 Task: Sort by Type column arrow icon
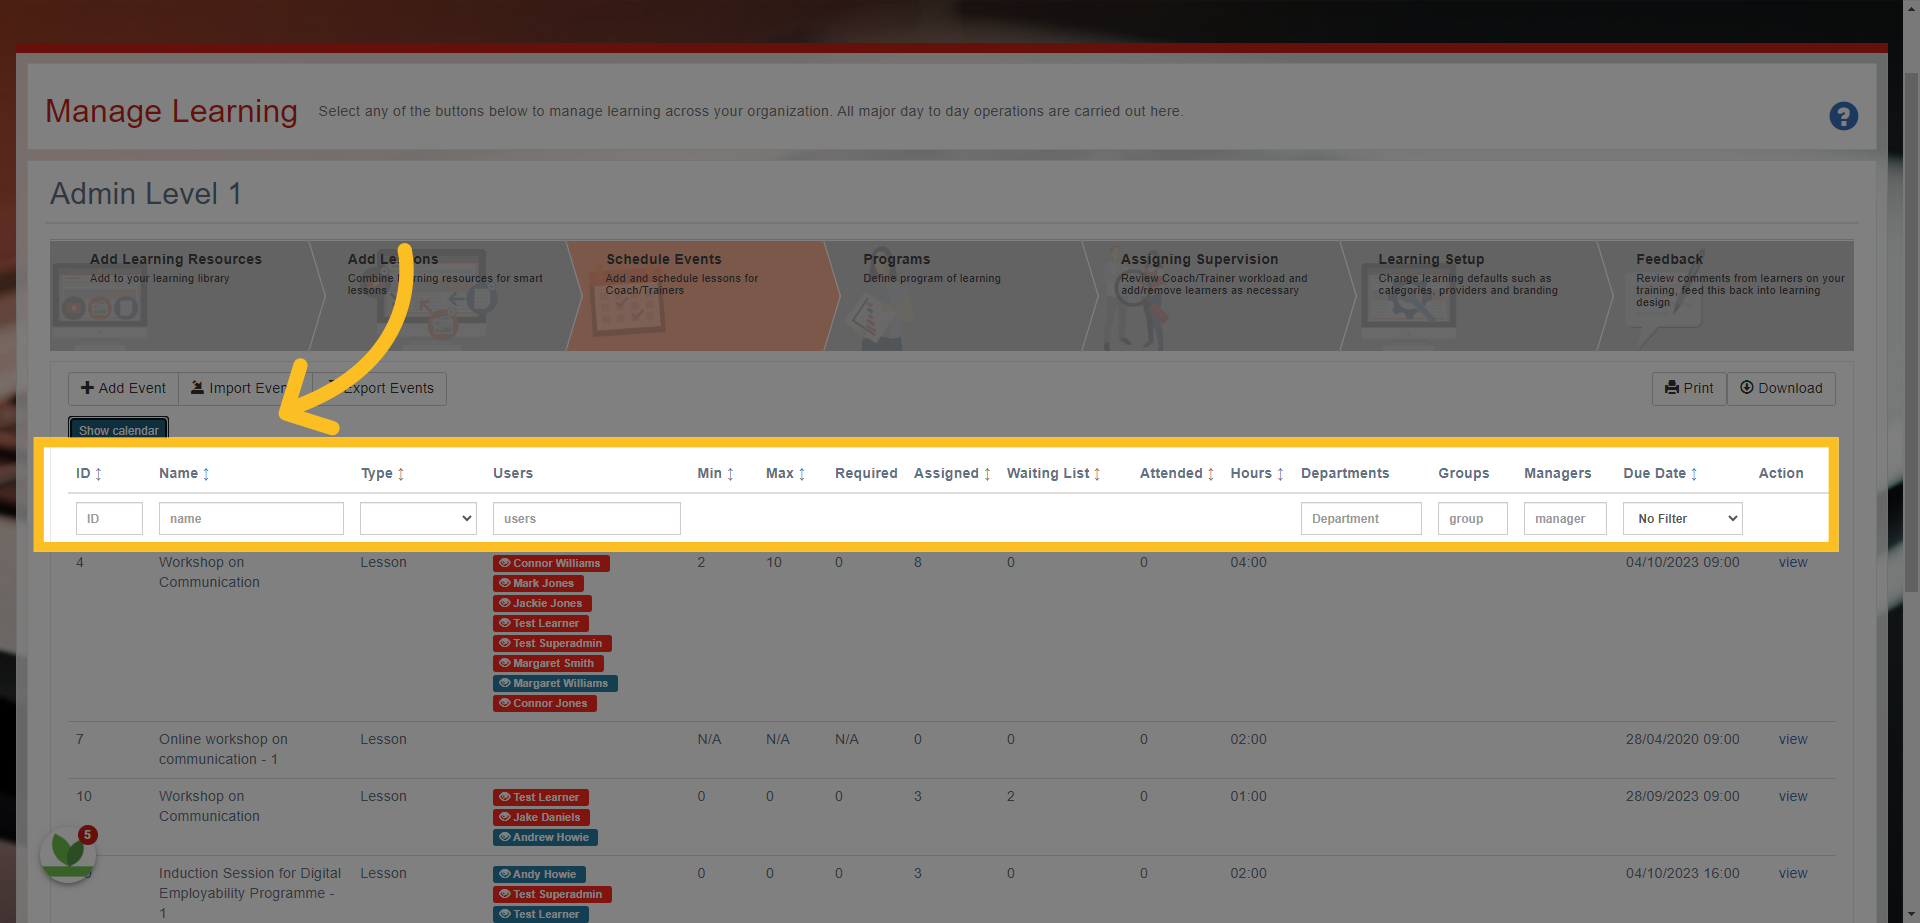(x=401, y=474)
